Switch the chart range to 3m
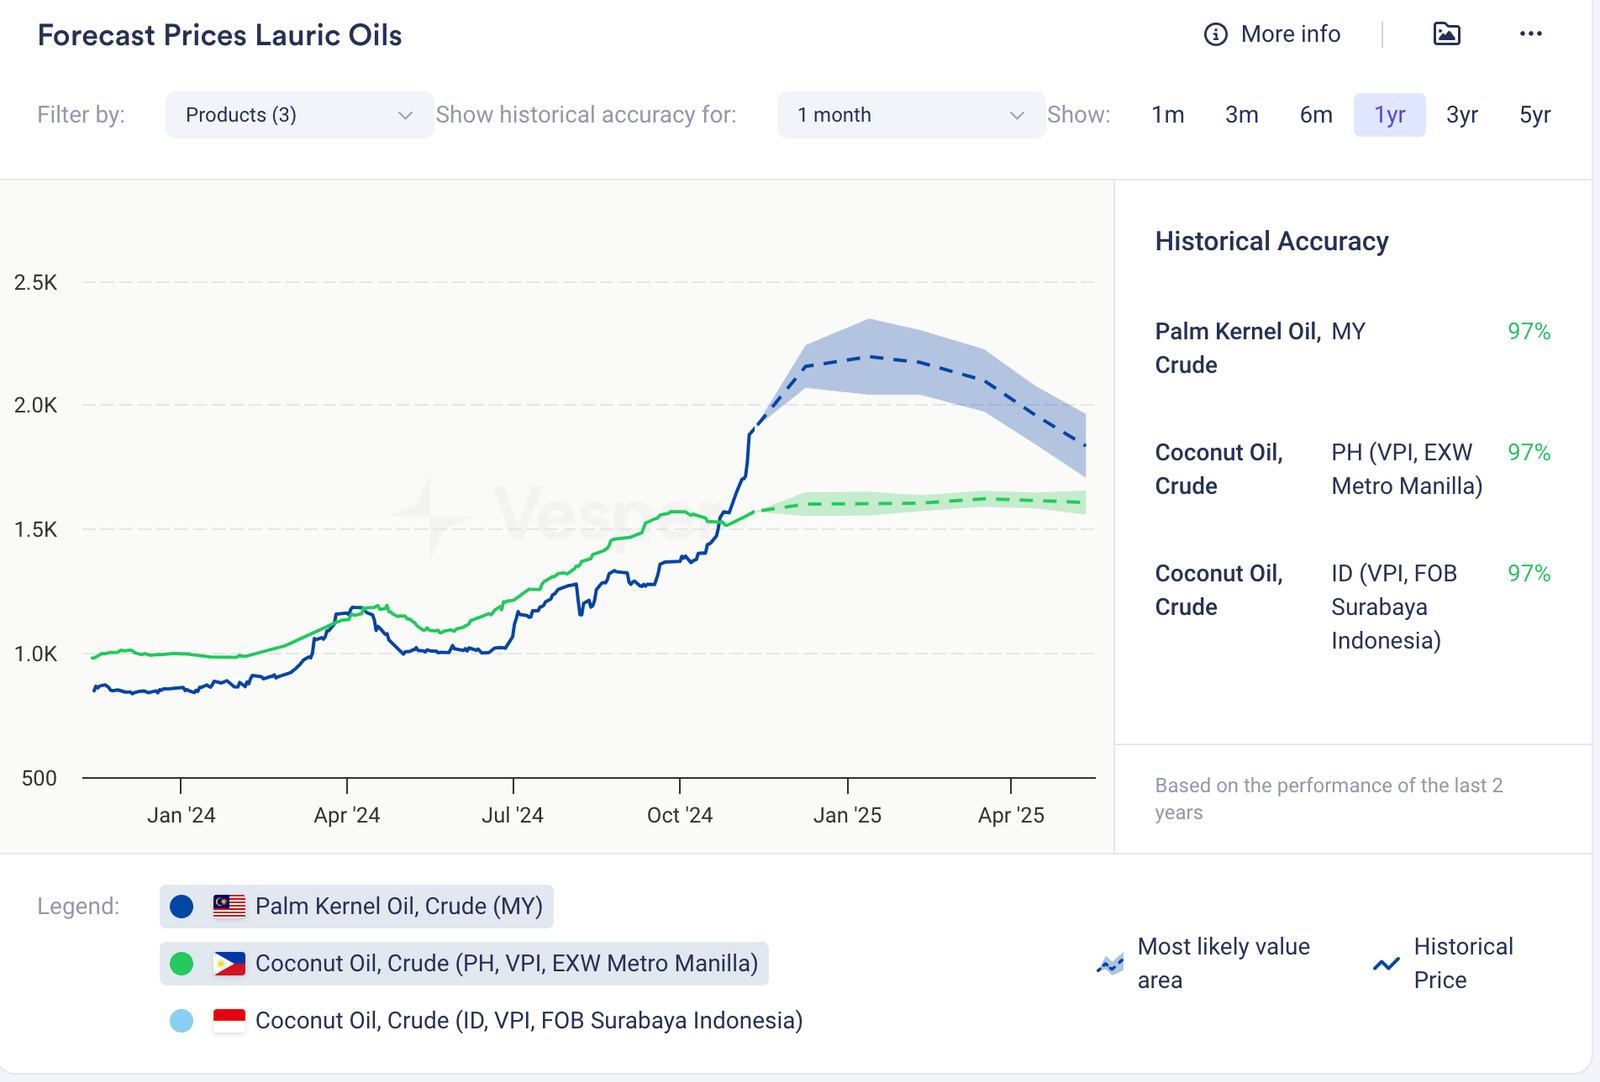Screen dimensions: 1600x1082 pos(1241,115)
